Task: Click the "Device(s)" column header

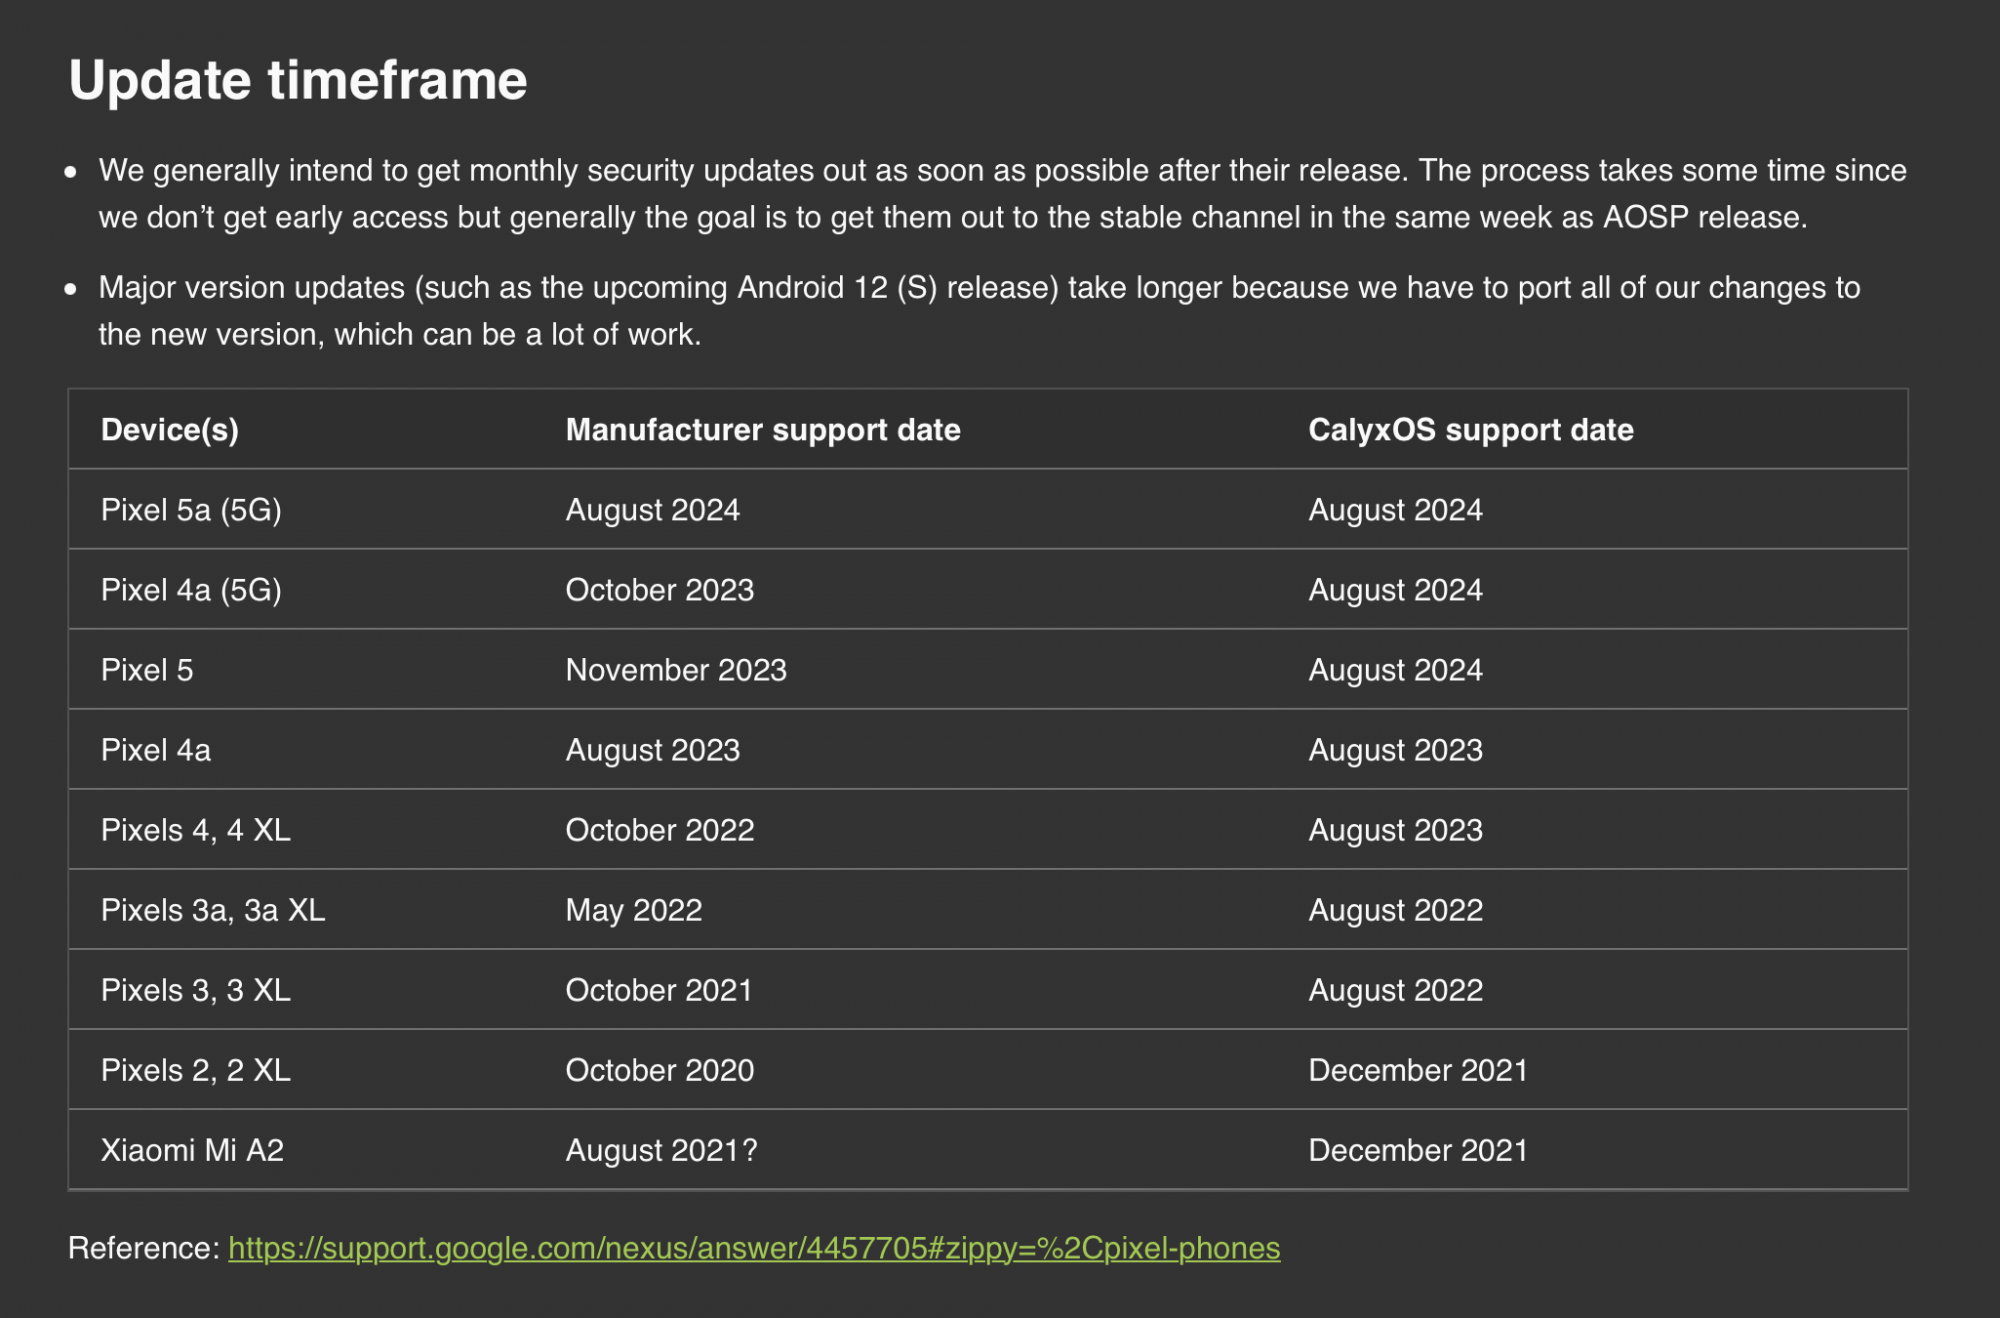Action: click(x=170, y=430)
